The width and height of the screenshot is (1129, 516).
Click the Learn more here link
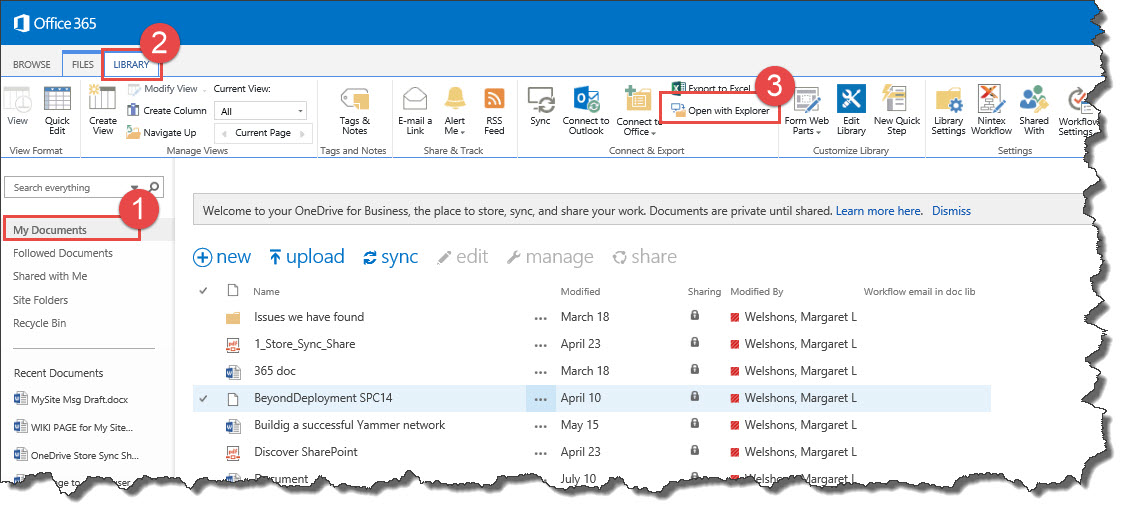[x=879, y=211]
